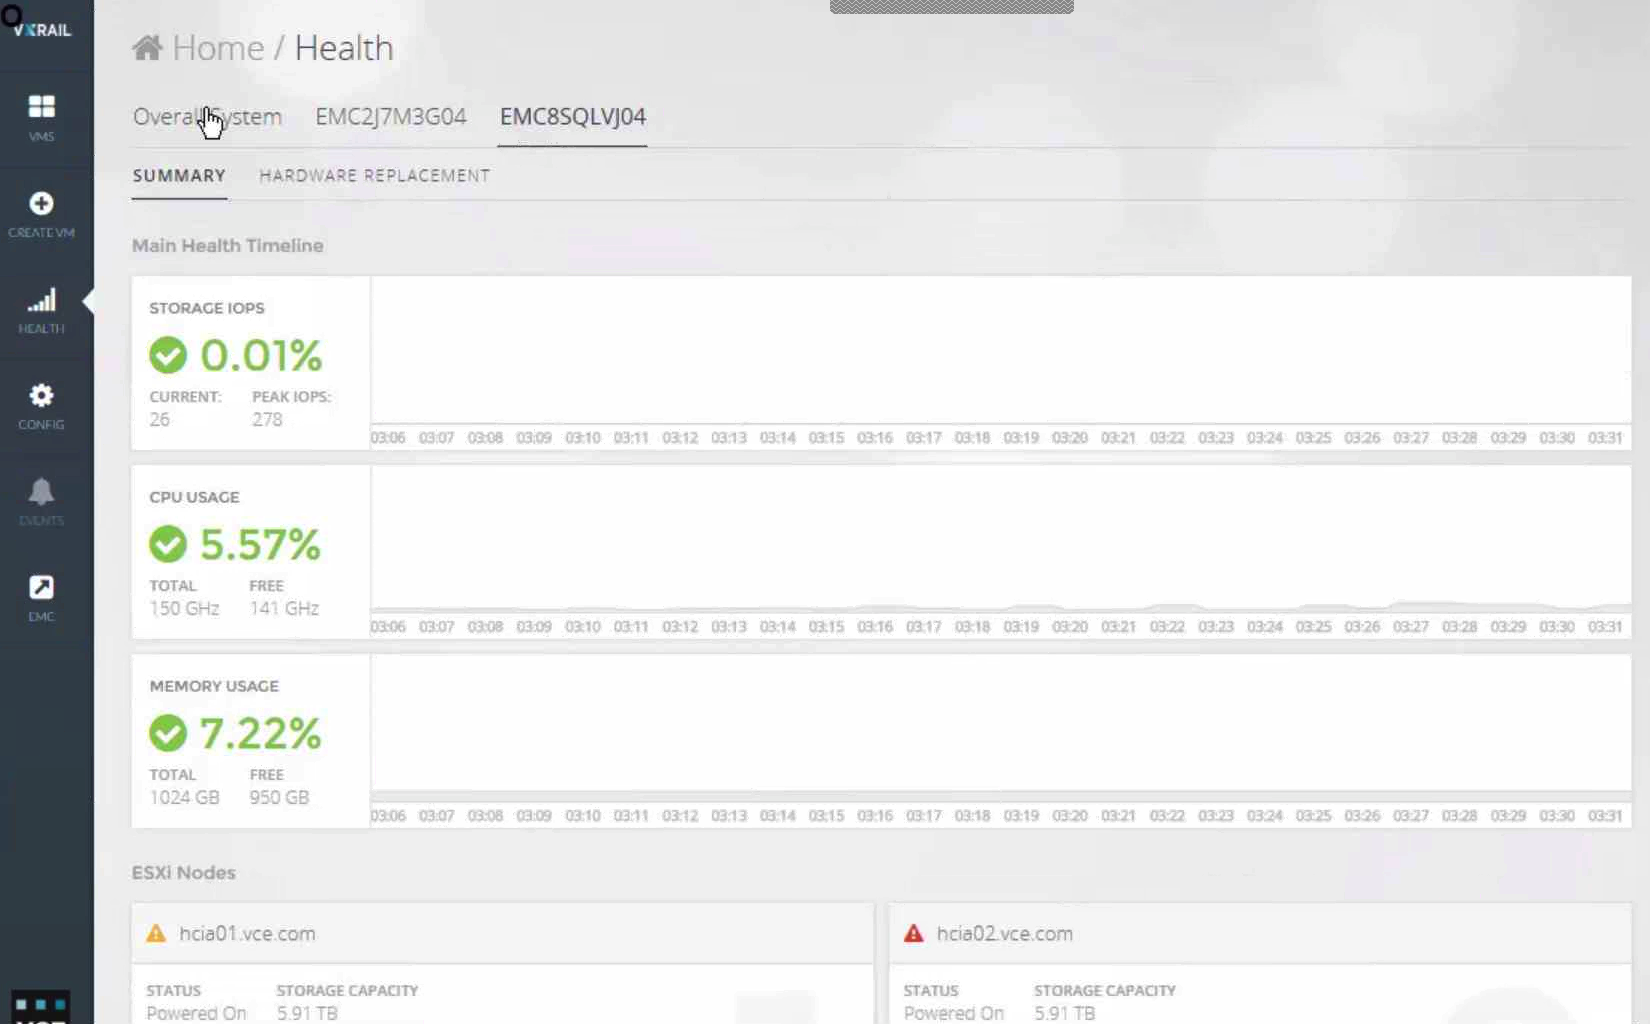Open the Config gear icon
1650x1024 pixels.
41,396
